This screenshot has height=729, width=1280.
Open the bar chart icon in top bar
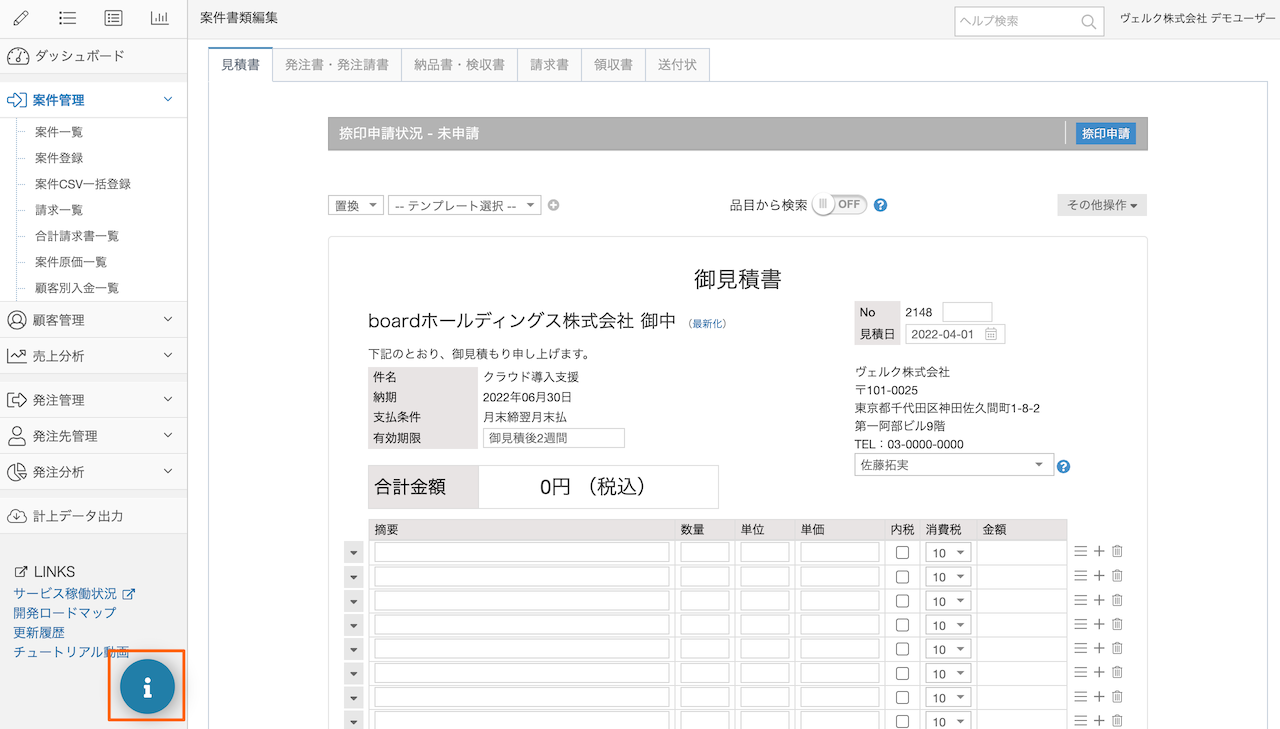160,18
